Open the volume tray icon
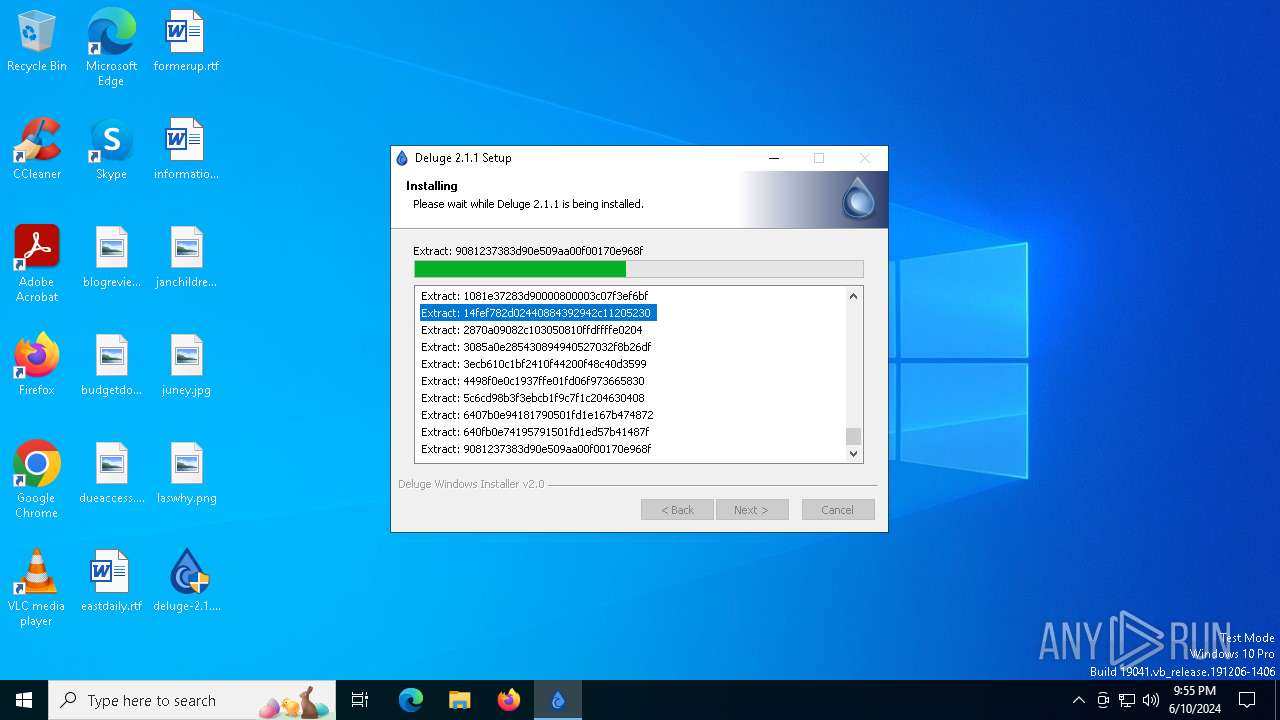 [x=1151, y=700]
